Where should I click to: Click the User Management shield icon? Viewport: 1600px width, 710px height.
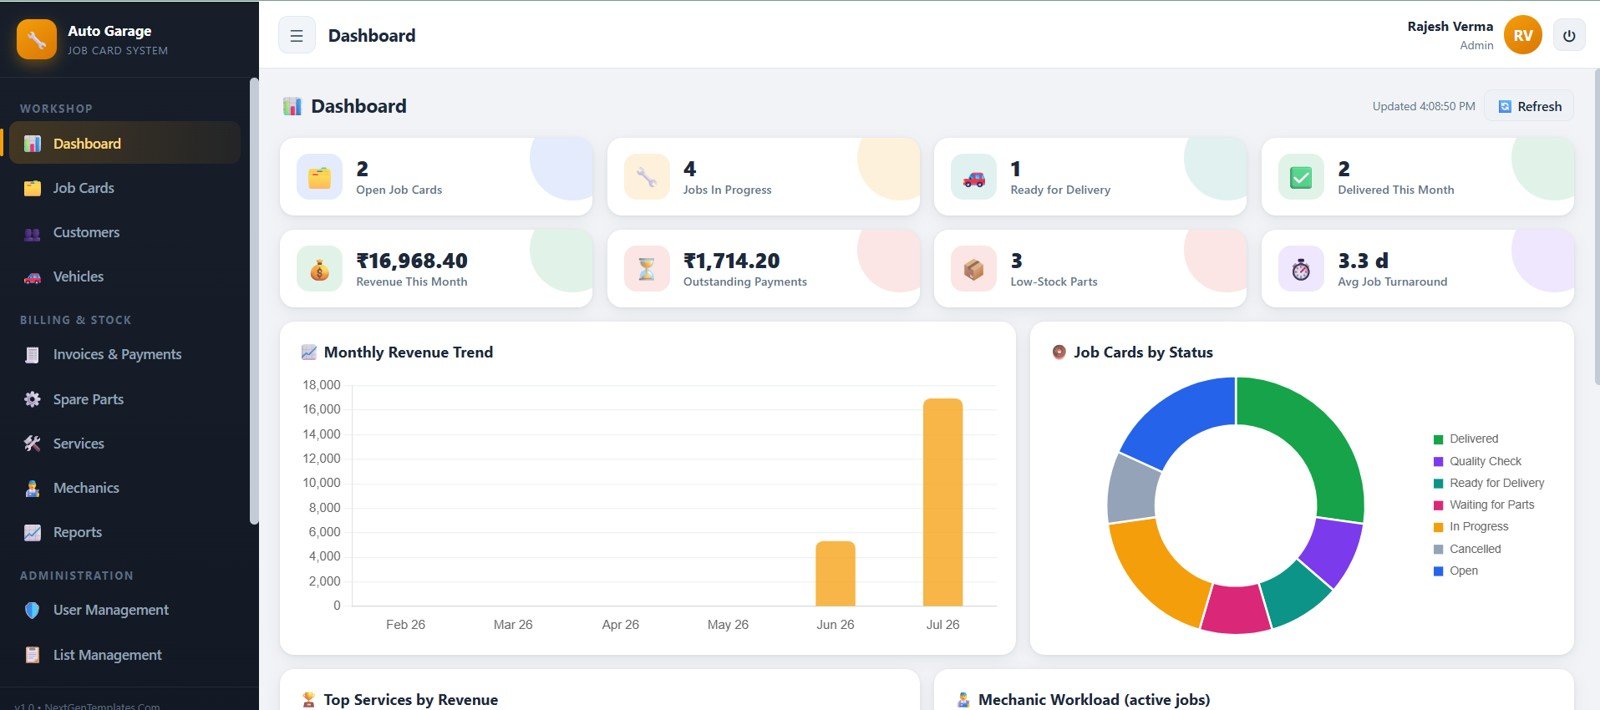point(32,610)
